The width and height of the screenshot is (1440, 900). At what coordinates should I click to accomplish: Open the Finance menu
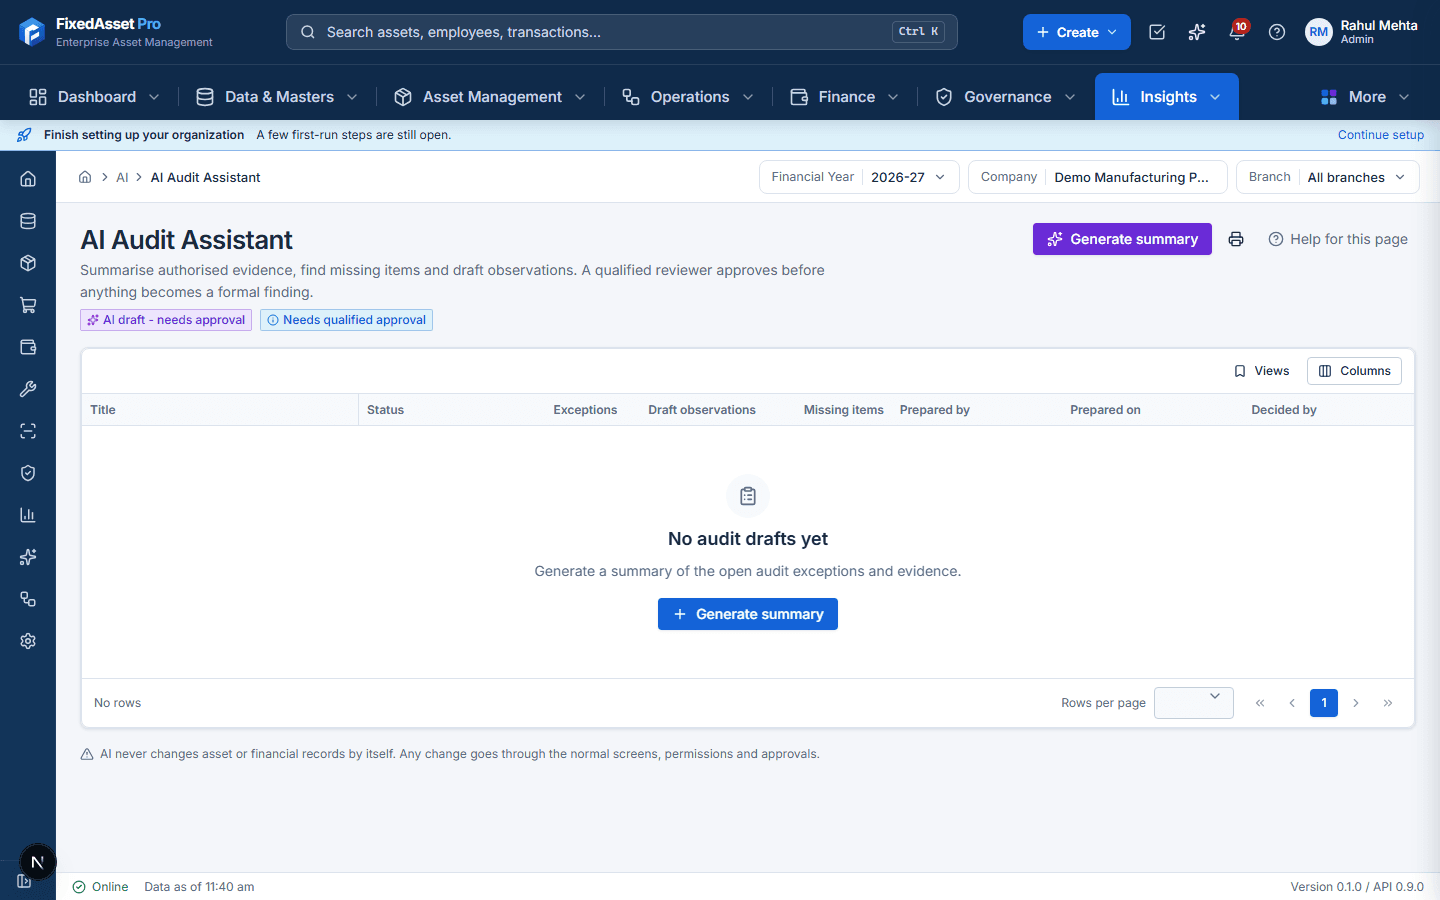click(845, 97)
